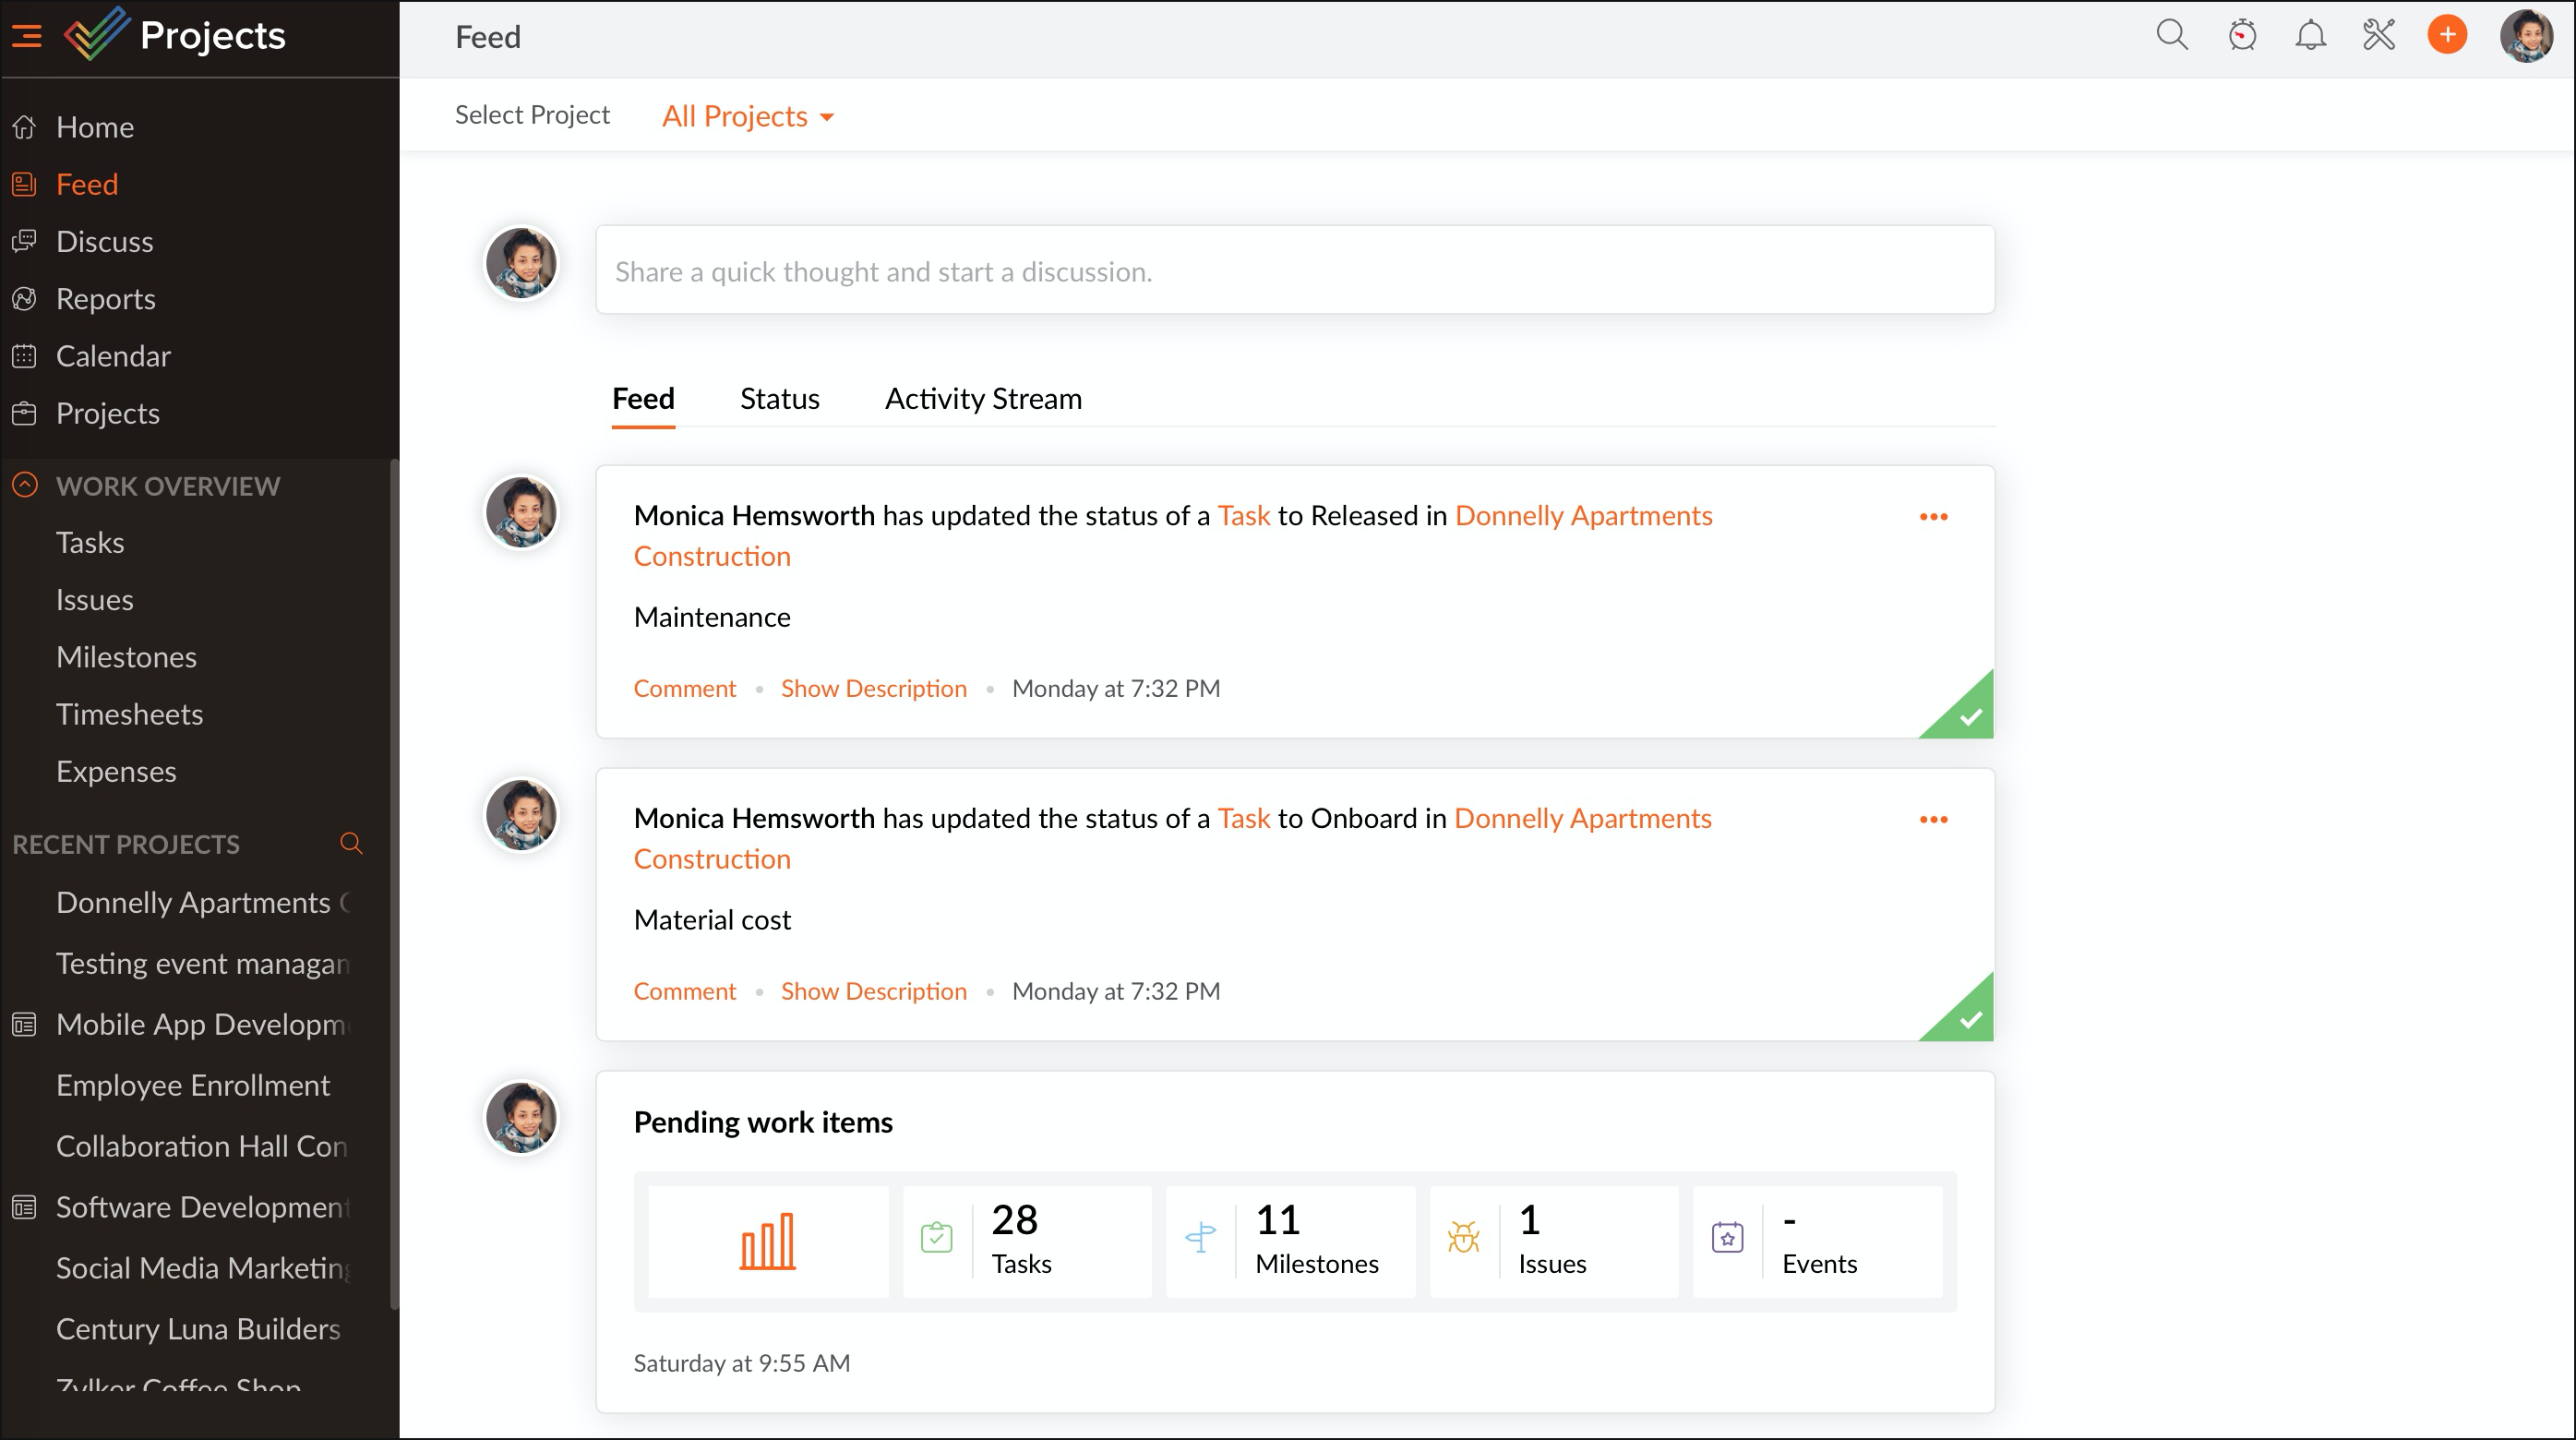
Task: Click Comment on Material cost post
Action: [x=684, y=991]
